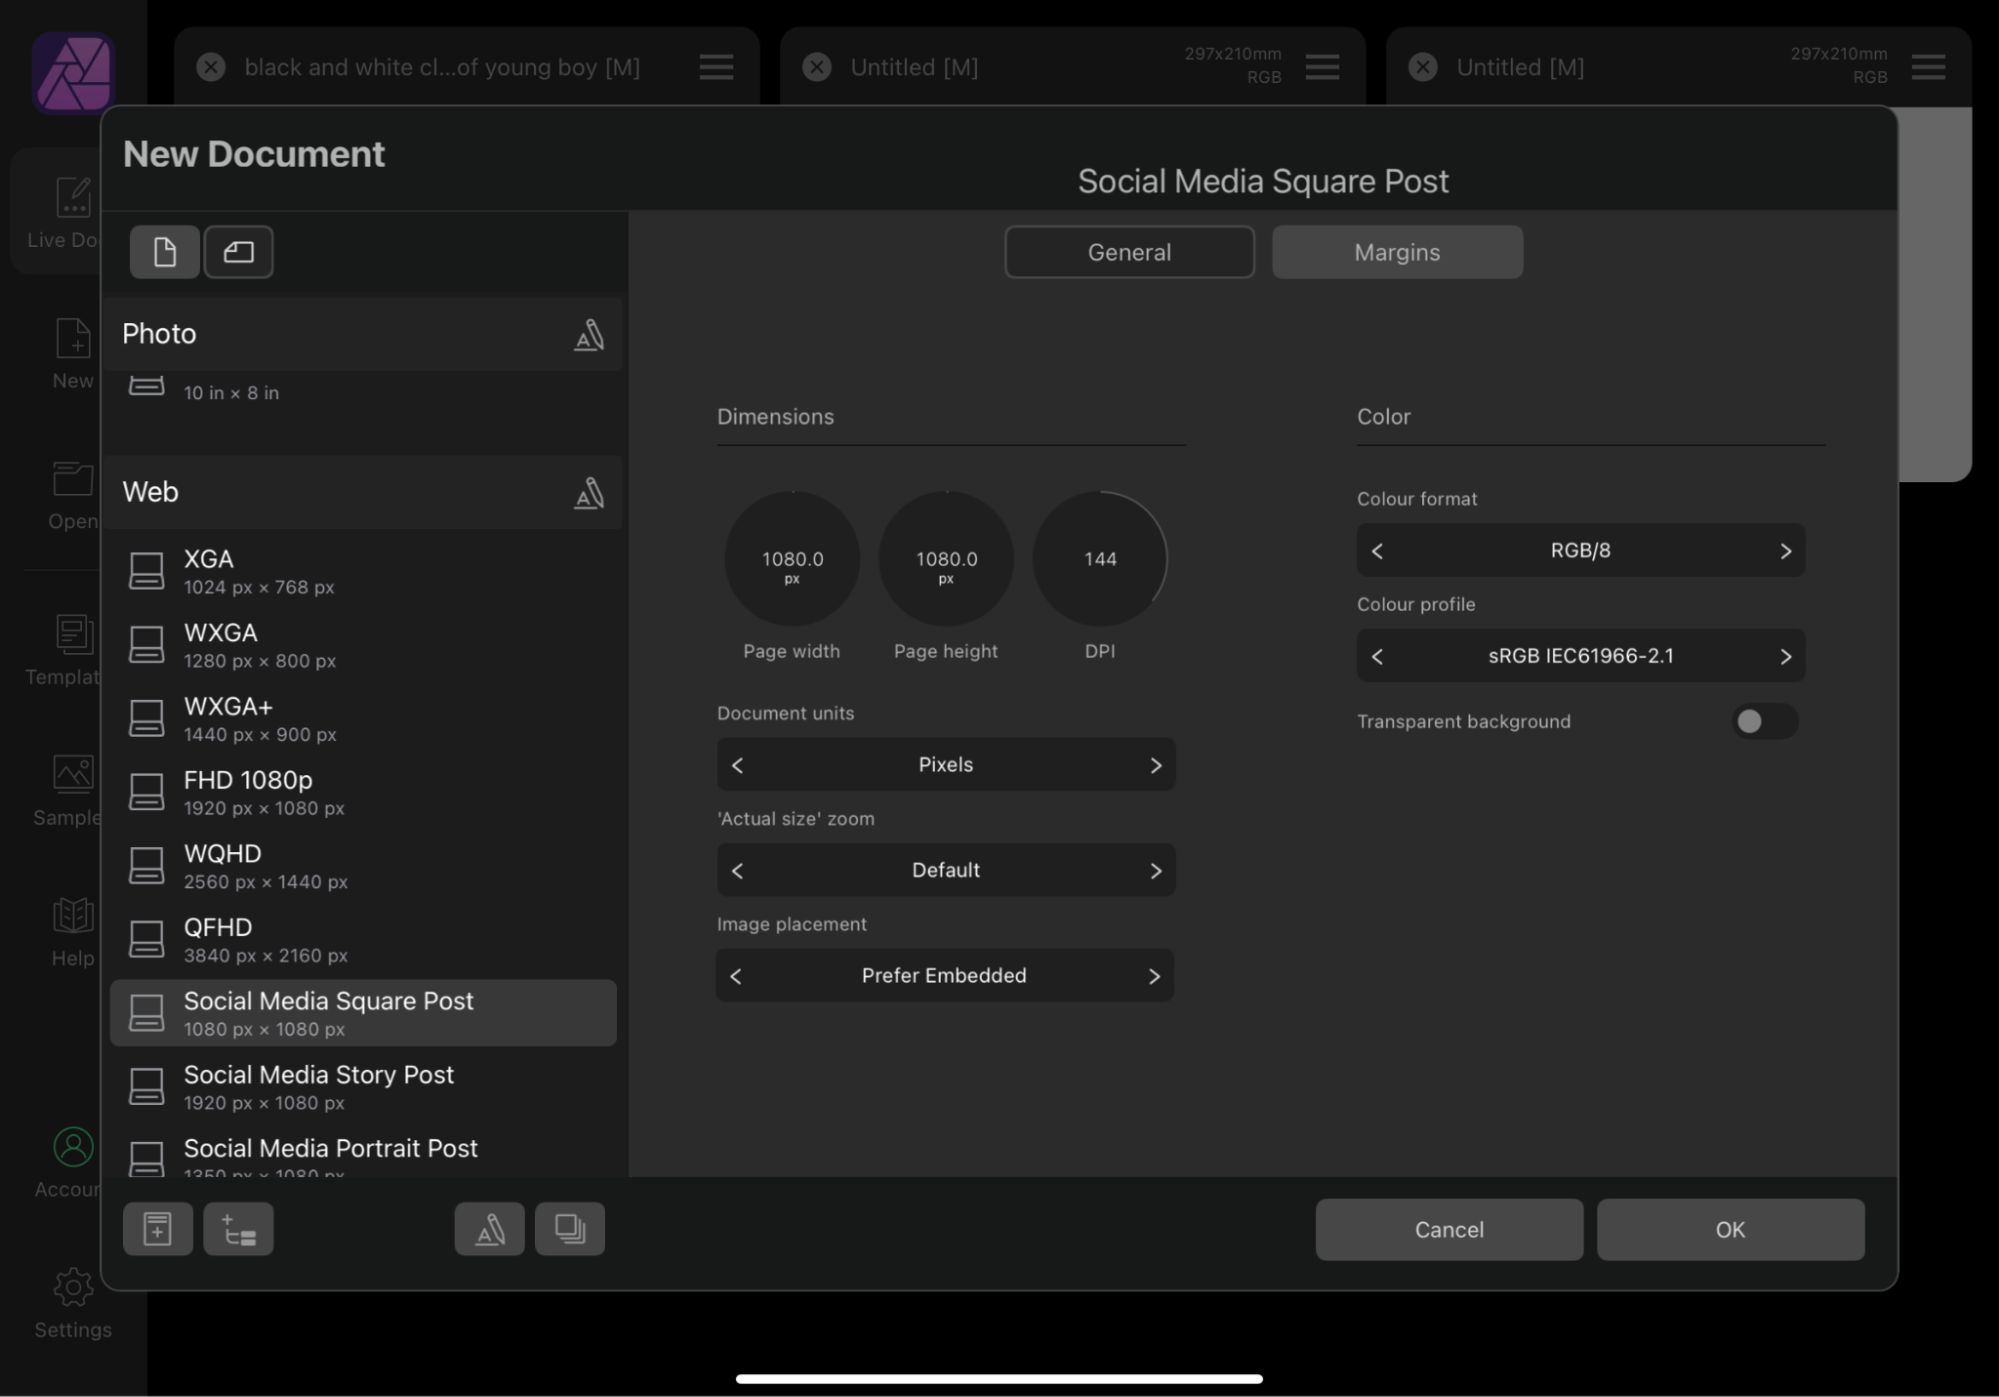The height and width of the screenshot is (1397, 1999).
Task: Open the Affinity Photo app logo
Action: pyautogui.click(x=73, y=73)
